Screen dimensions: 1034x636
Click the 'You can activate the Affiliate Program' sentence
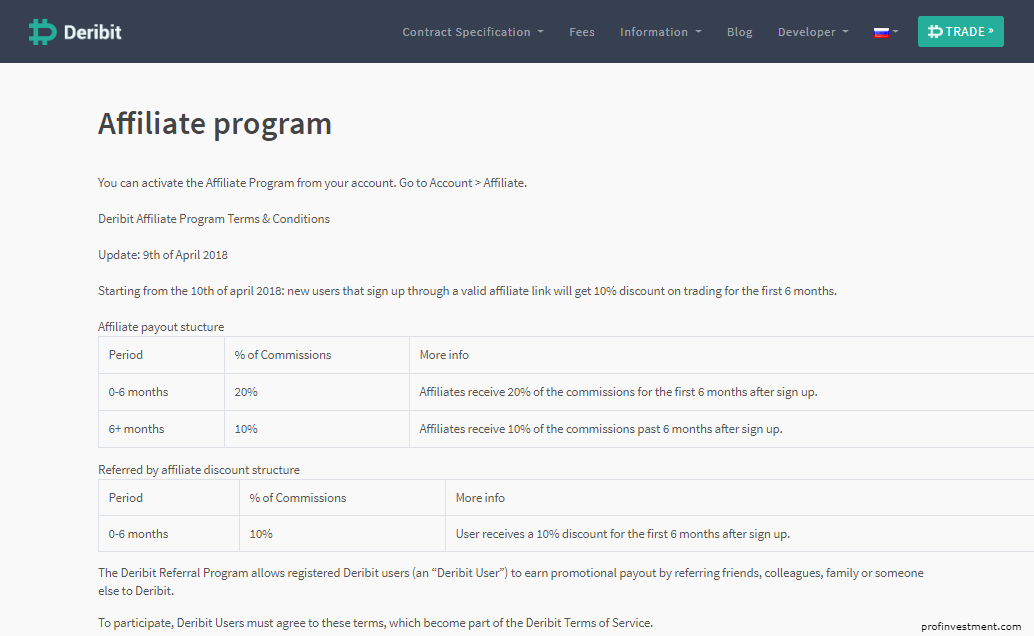[313, 183]
